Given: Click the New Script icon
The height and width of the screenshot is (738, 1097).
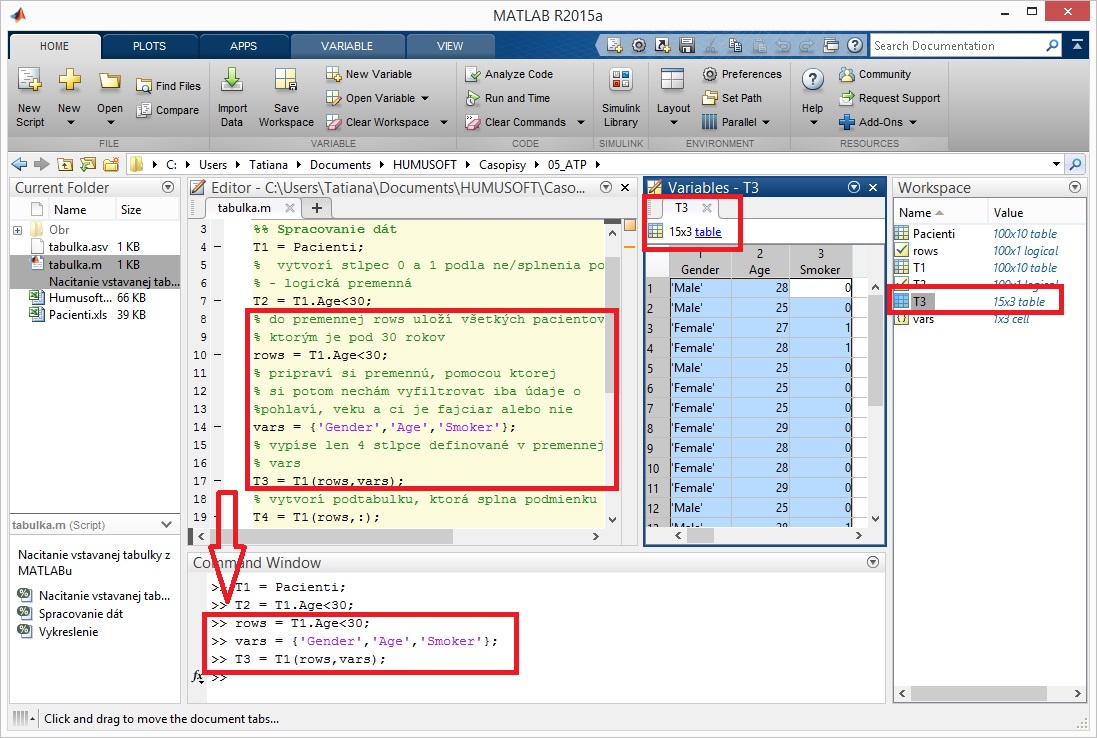Looking at the screenshot, I should point(29,80).
